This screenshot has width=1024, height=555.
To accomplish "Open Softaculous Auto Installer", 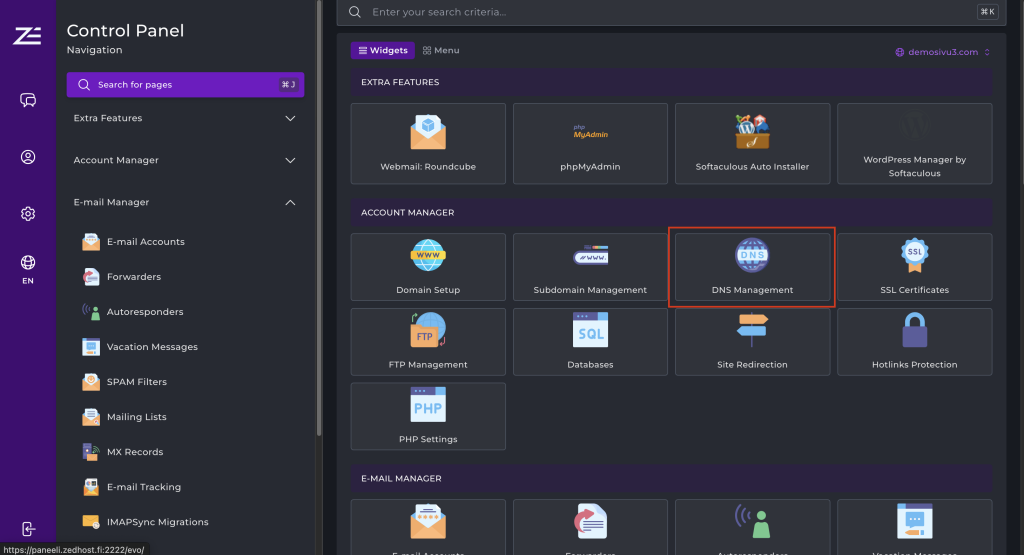I will click(752, 143).
